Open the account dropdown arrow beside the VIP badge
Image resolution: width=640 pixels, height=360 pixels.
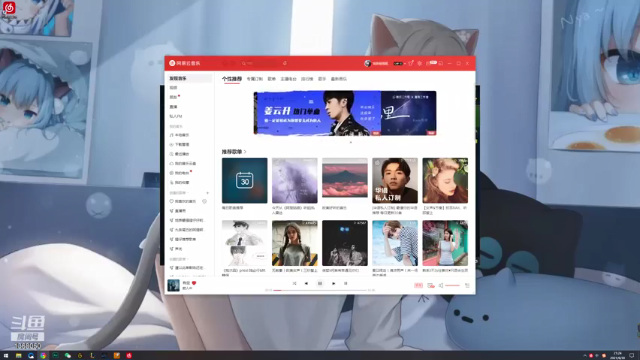pos(404,63)
